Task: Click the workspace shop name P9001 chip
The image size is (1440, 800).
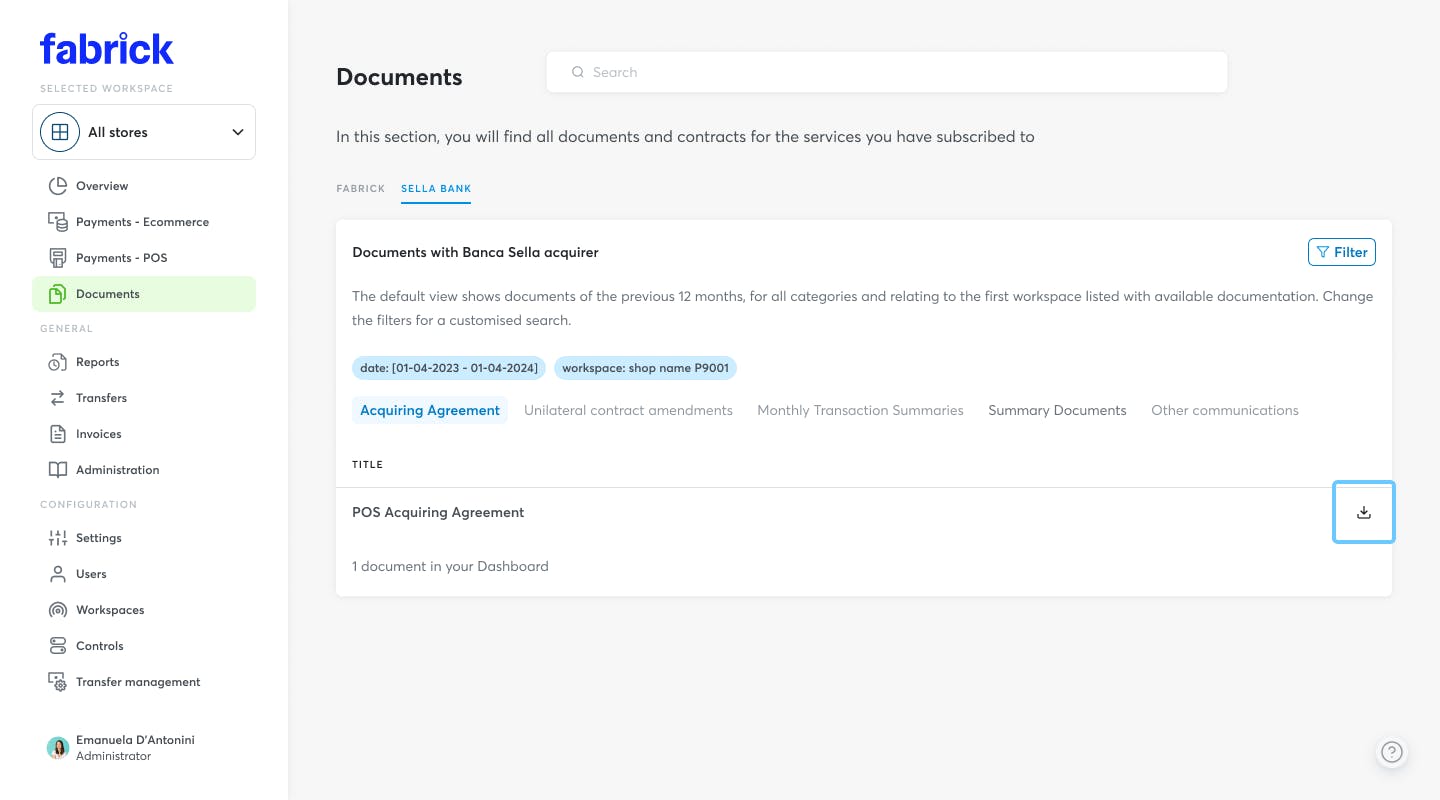Action: point(645,368)
